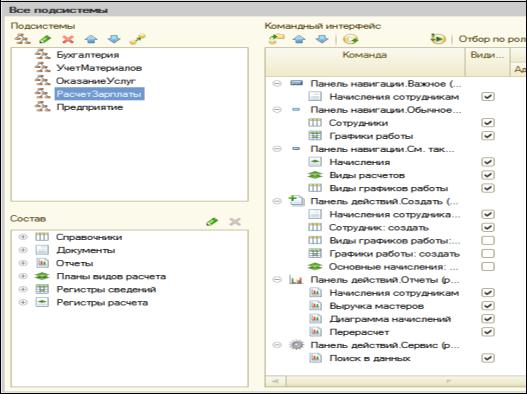Screen dimensions: 527x394
Task: Expand the Регистры расчета node
Action: 23,302
